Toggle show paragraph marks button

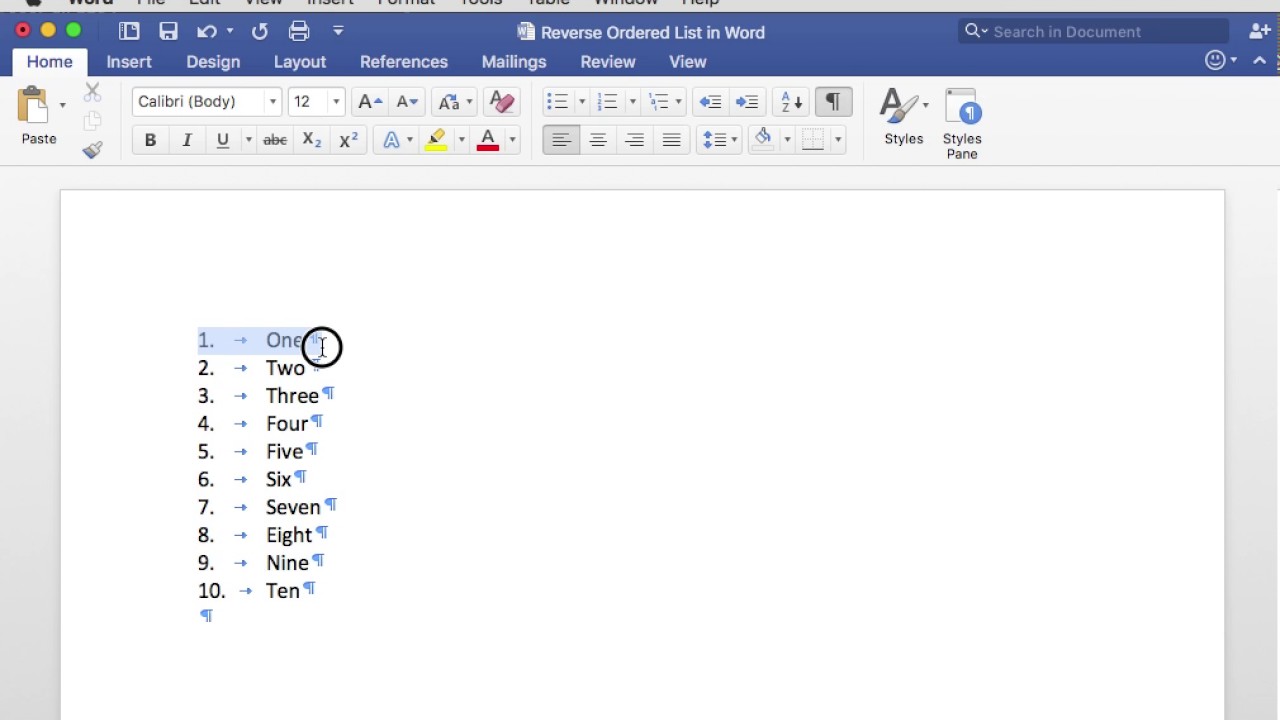832,102
